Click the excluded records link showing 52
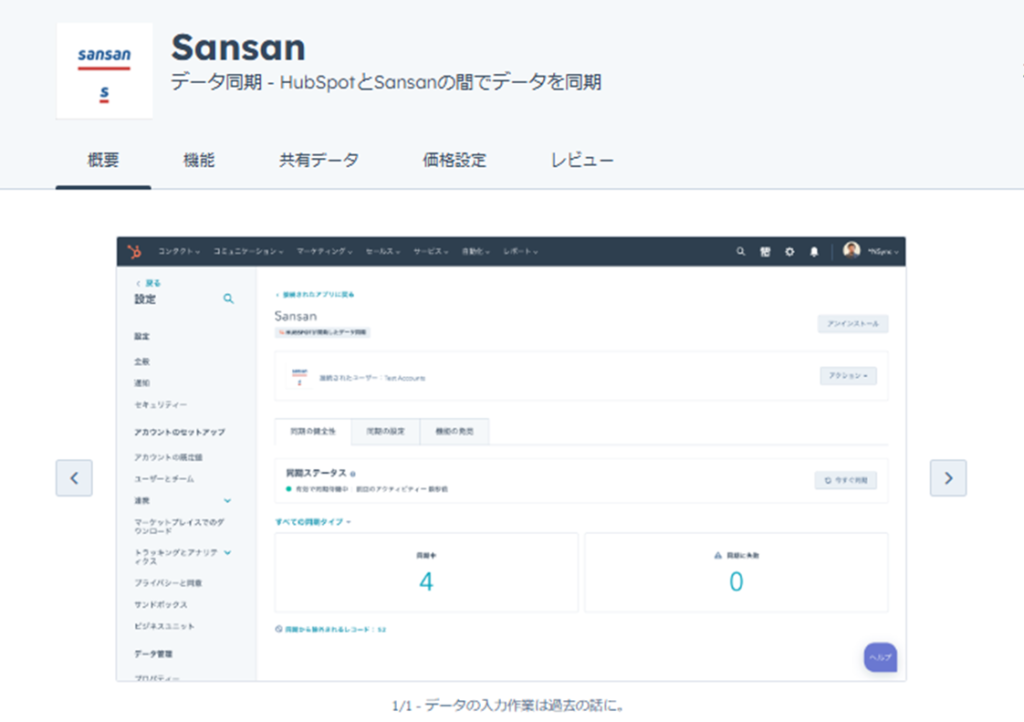Image resolution: width=1024 pixels, height=722 pixels. click(x=330, y=629)
